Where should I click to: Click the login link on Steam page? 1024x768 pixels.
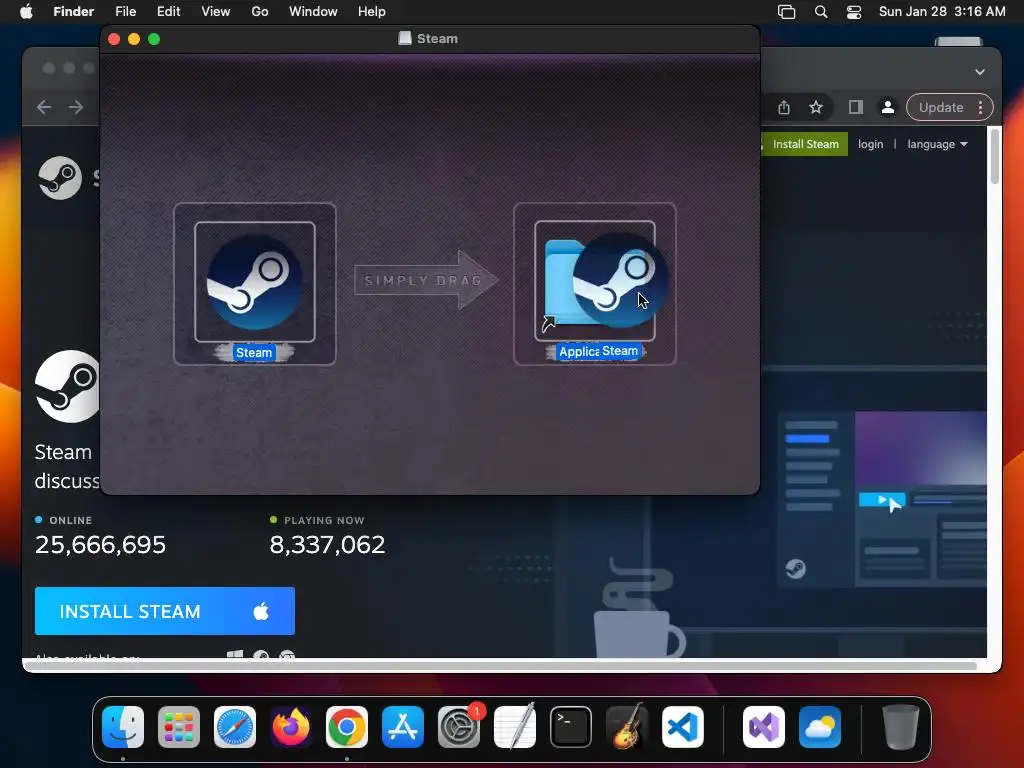[871, 144]
